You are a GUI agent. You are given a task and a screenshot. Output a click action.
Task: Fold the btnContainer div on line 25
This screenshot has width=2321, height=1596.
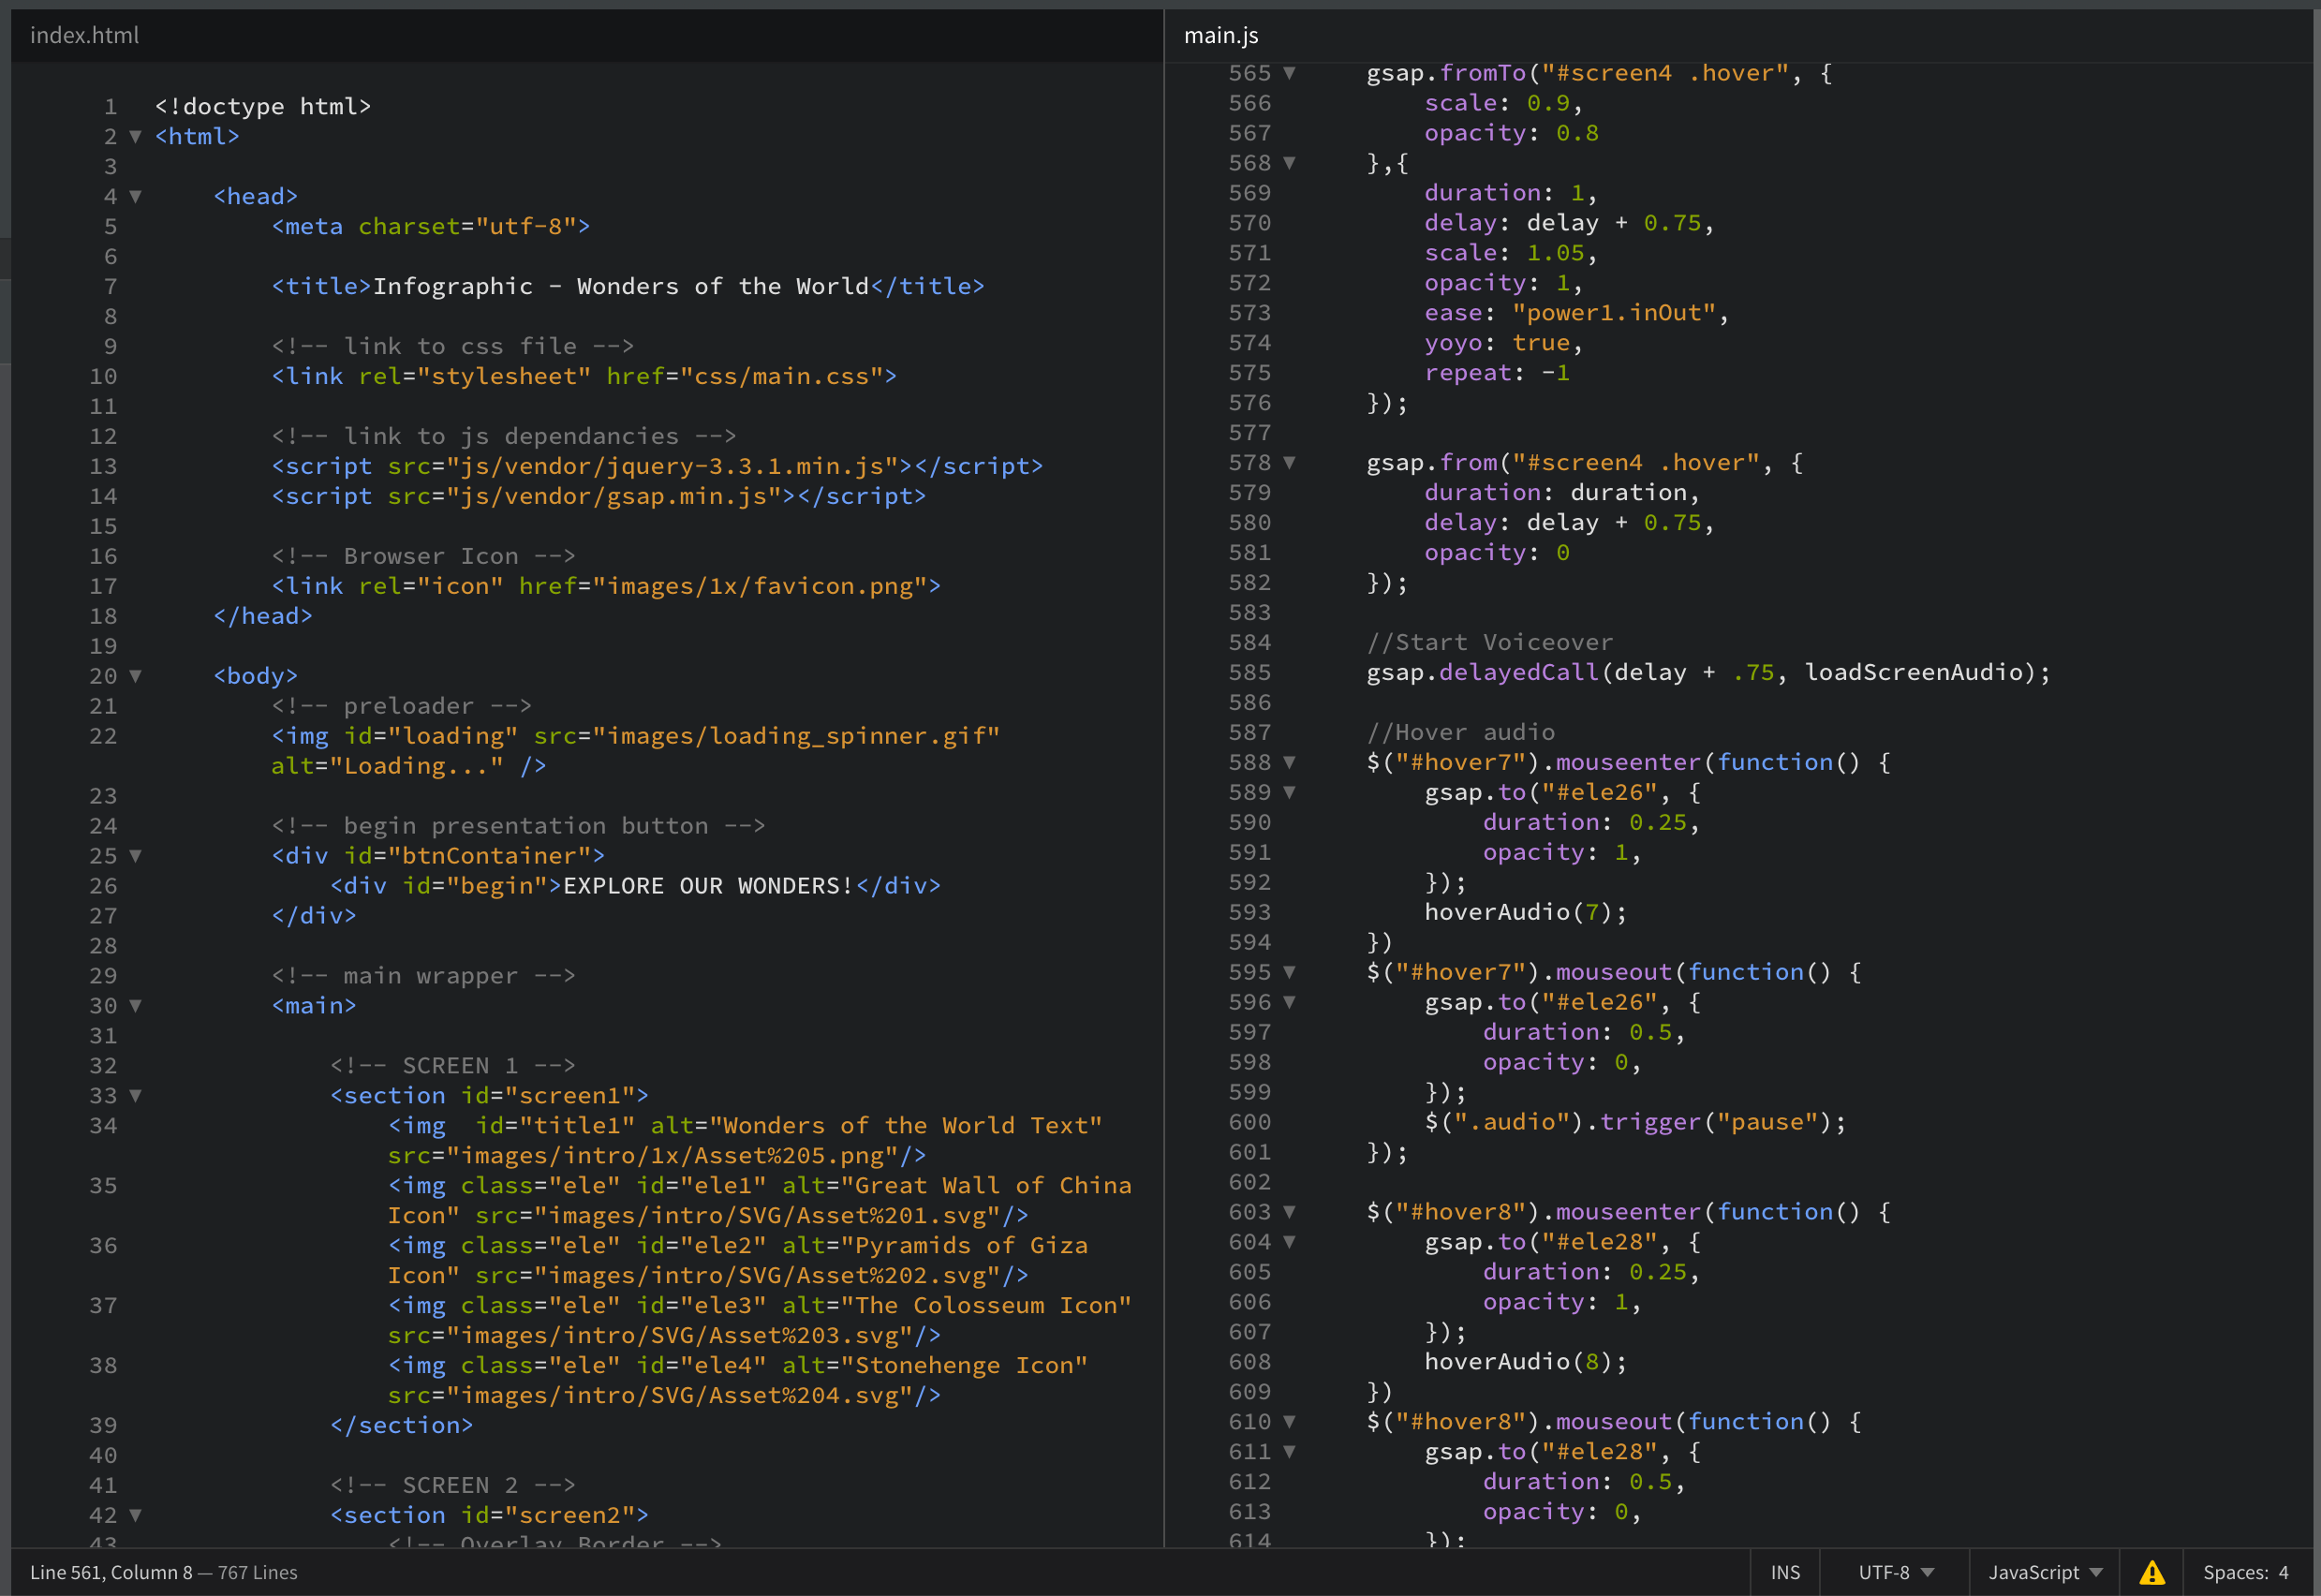tap(135, 856)
